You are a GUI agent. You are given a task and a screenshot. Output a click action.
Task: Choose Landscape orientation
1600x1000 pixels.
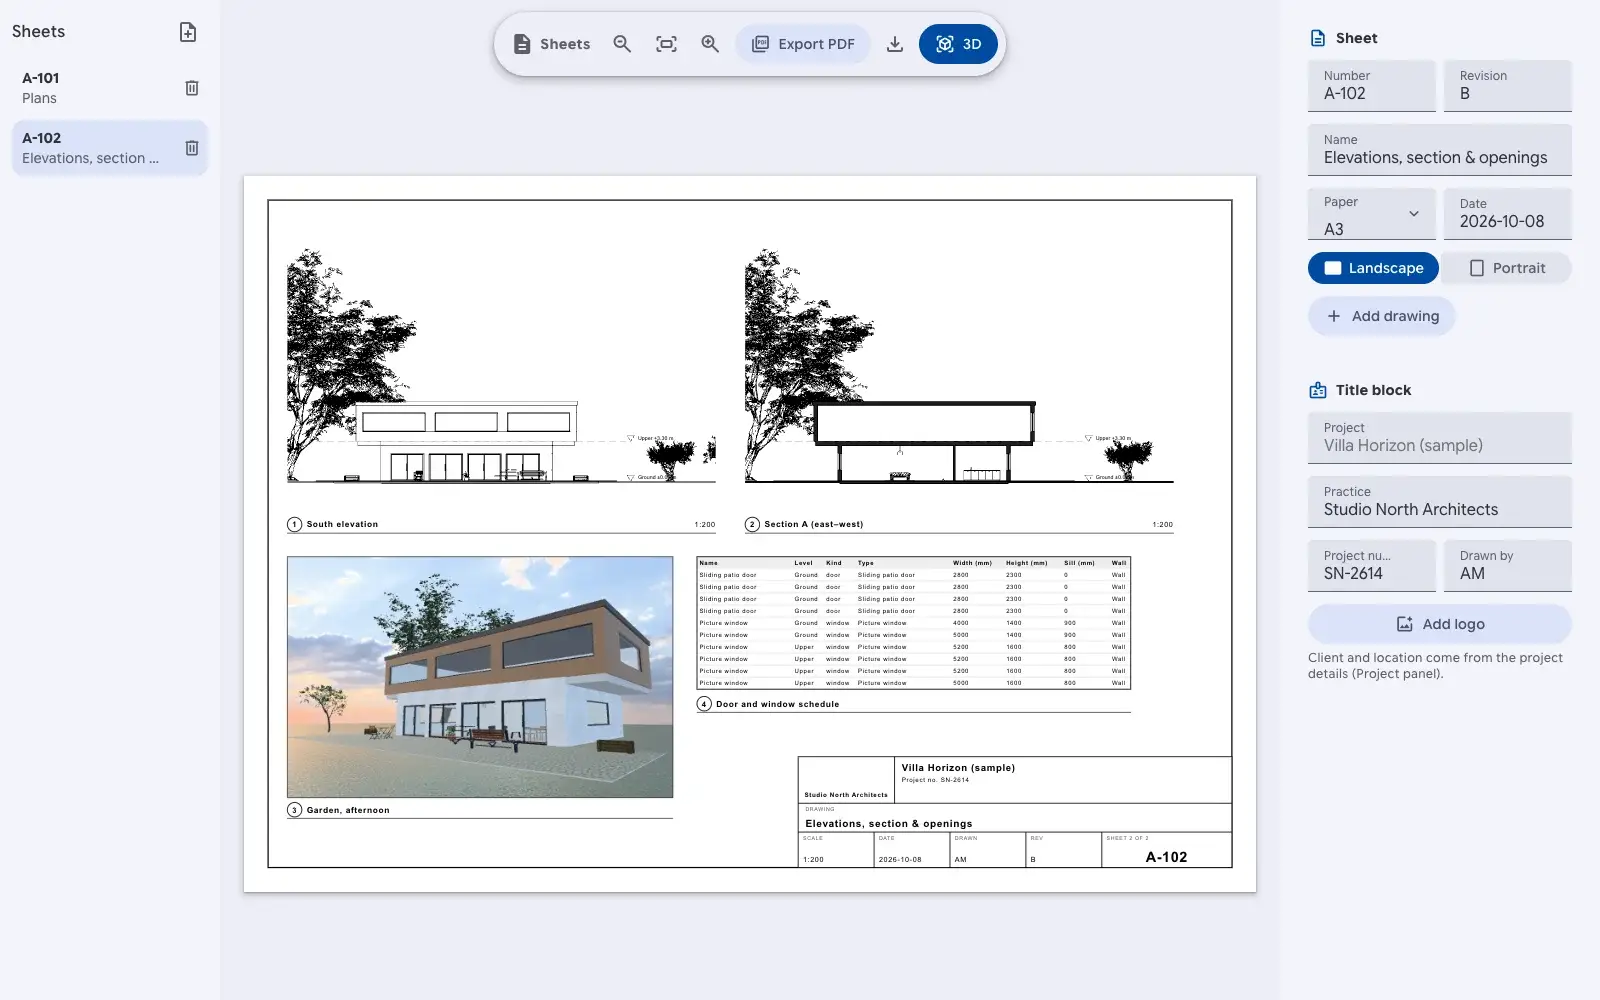tap(1373, 268)
